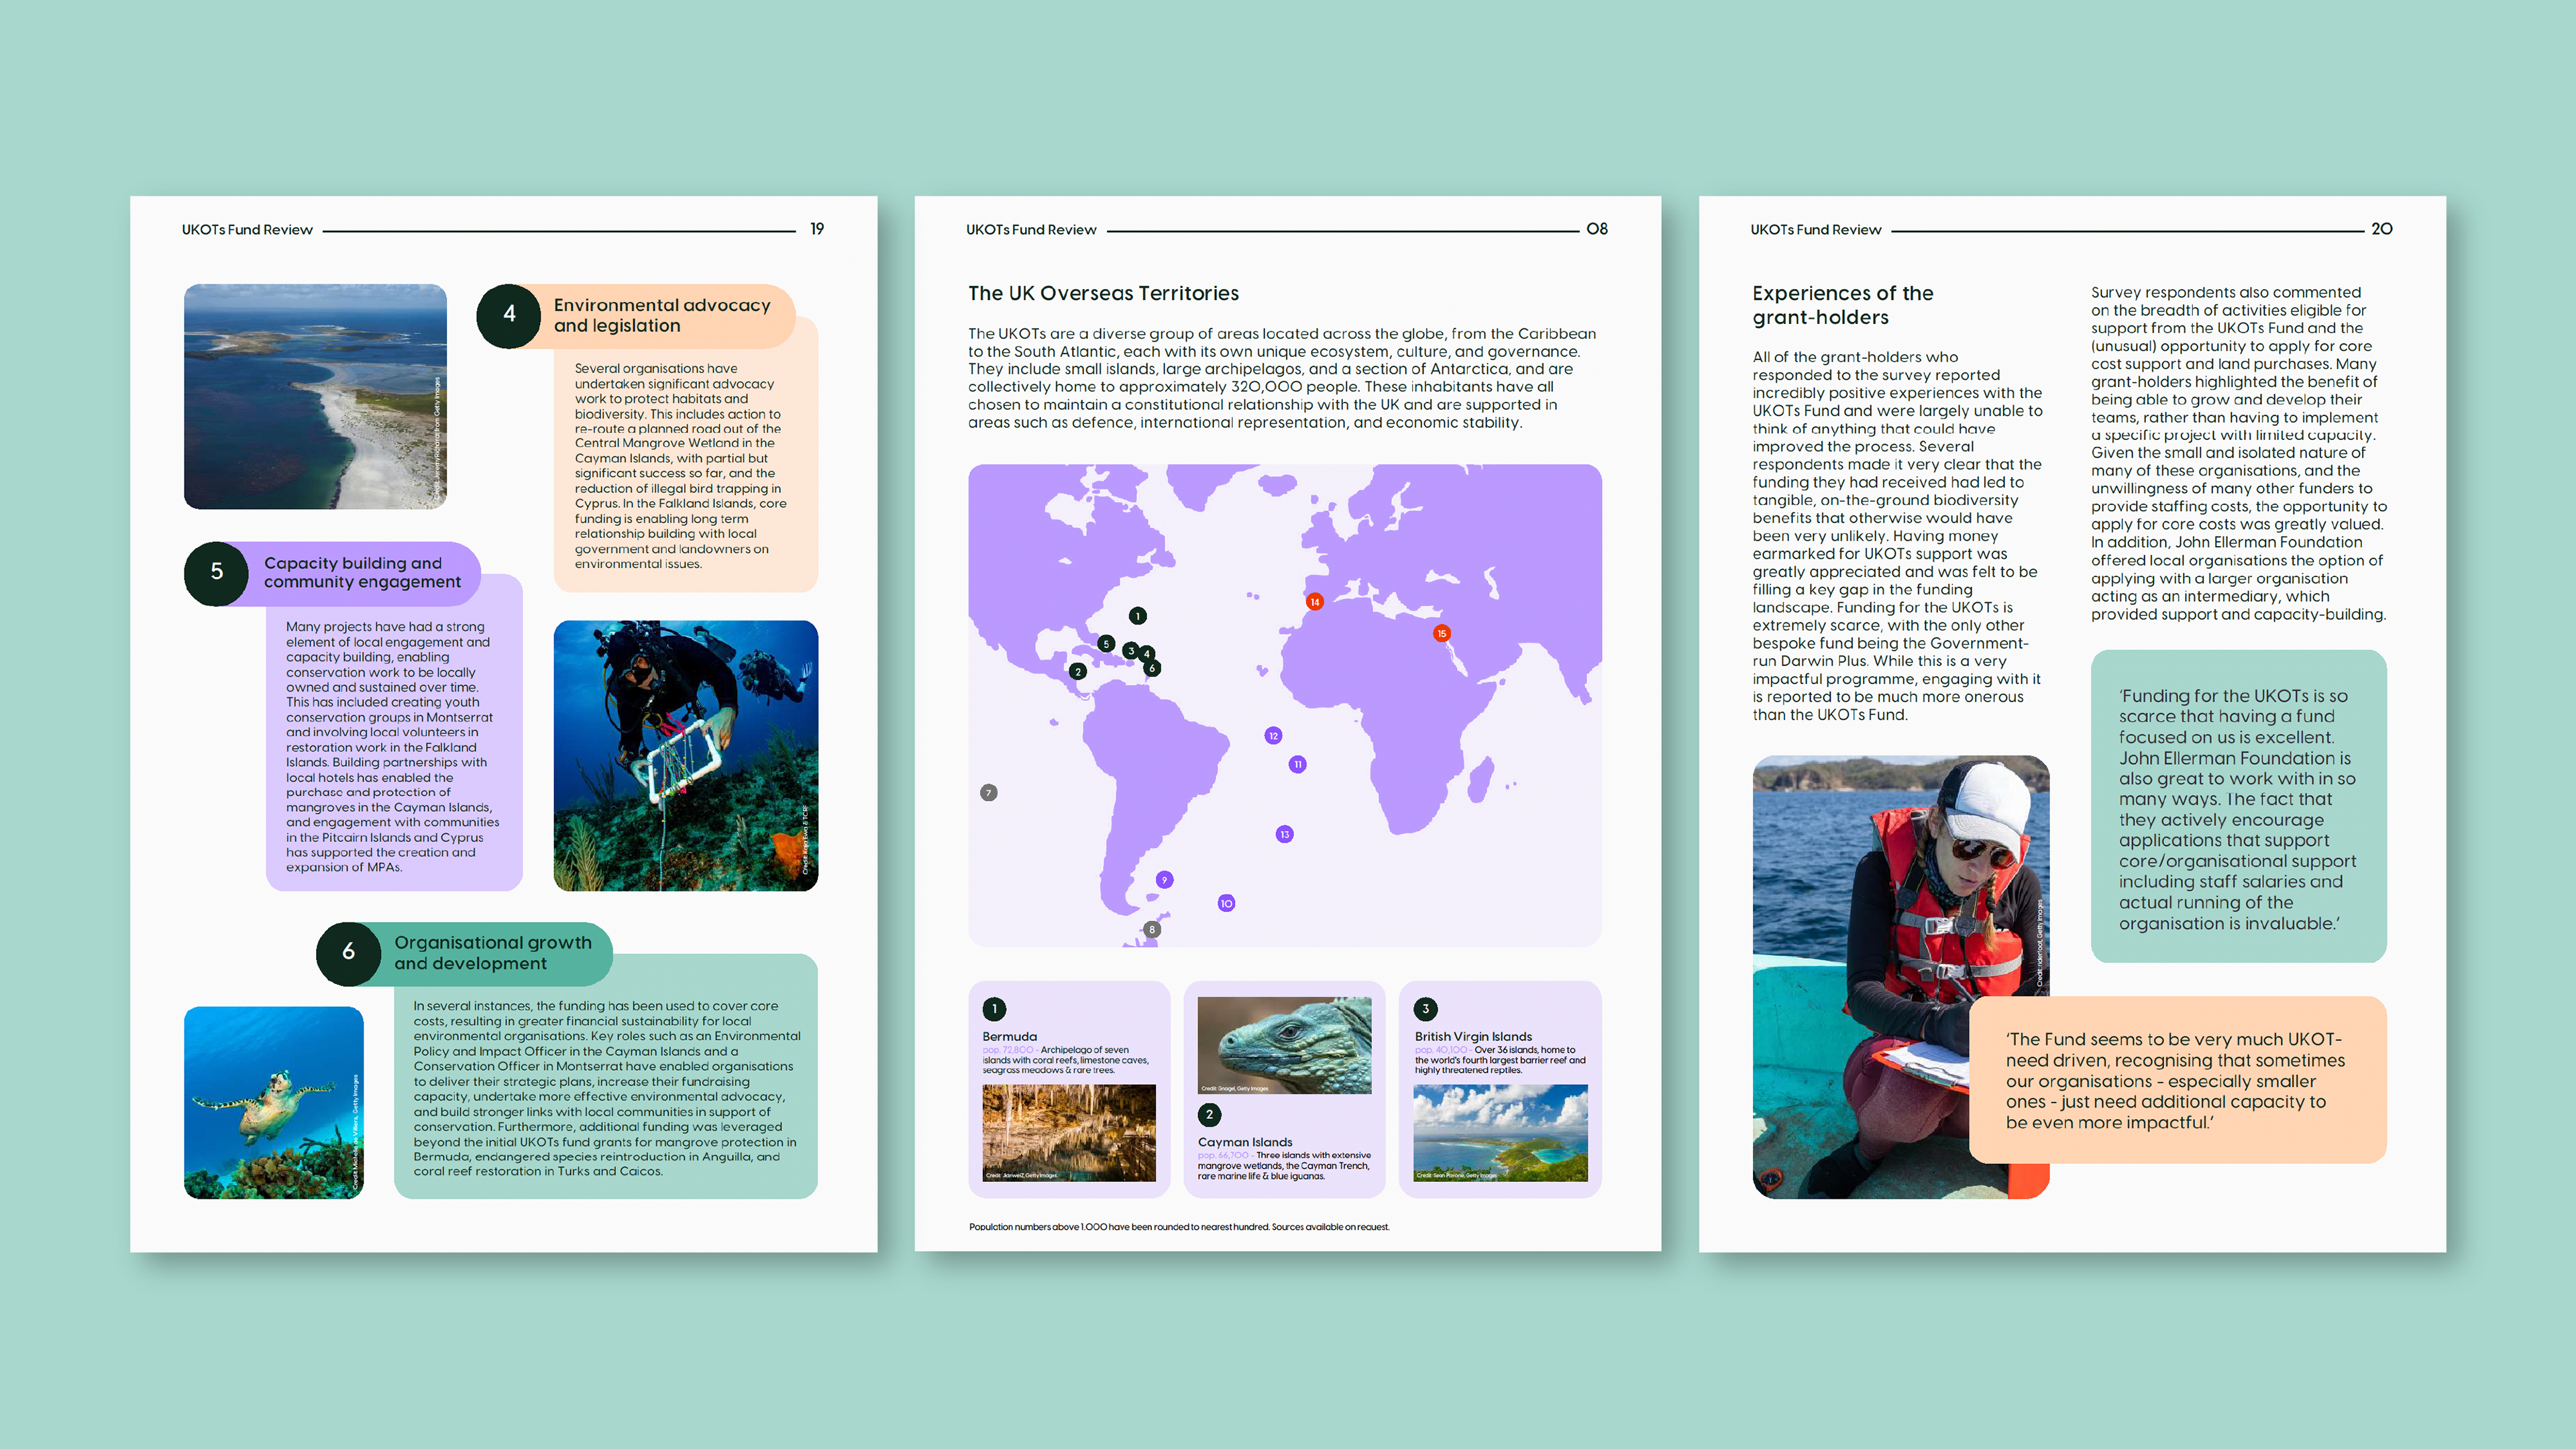The width and height of the screenshot is (2576, 1449).
Task: Click number 6 badge beside Organisational growth heading
Action: (348, 953)
